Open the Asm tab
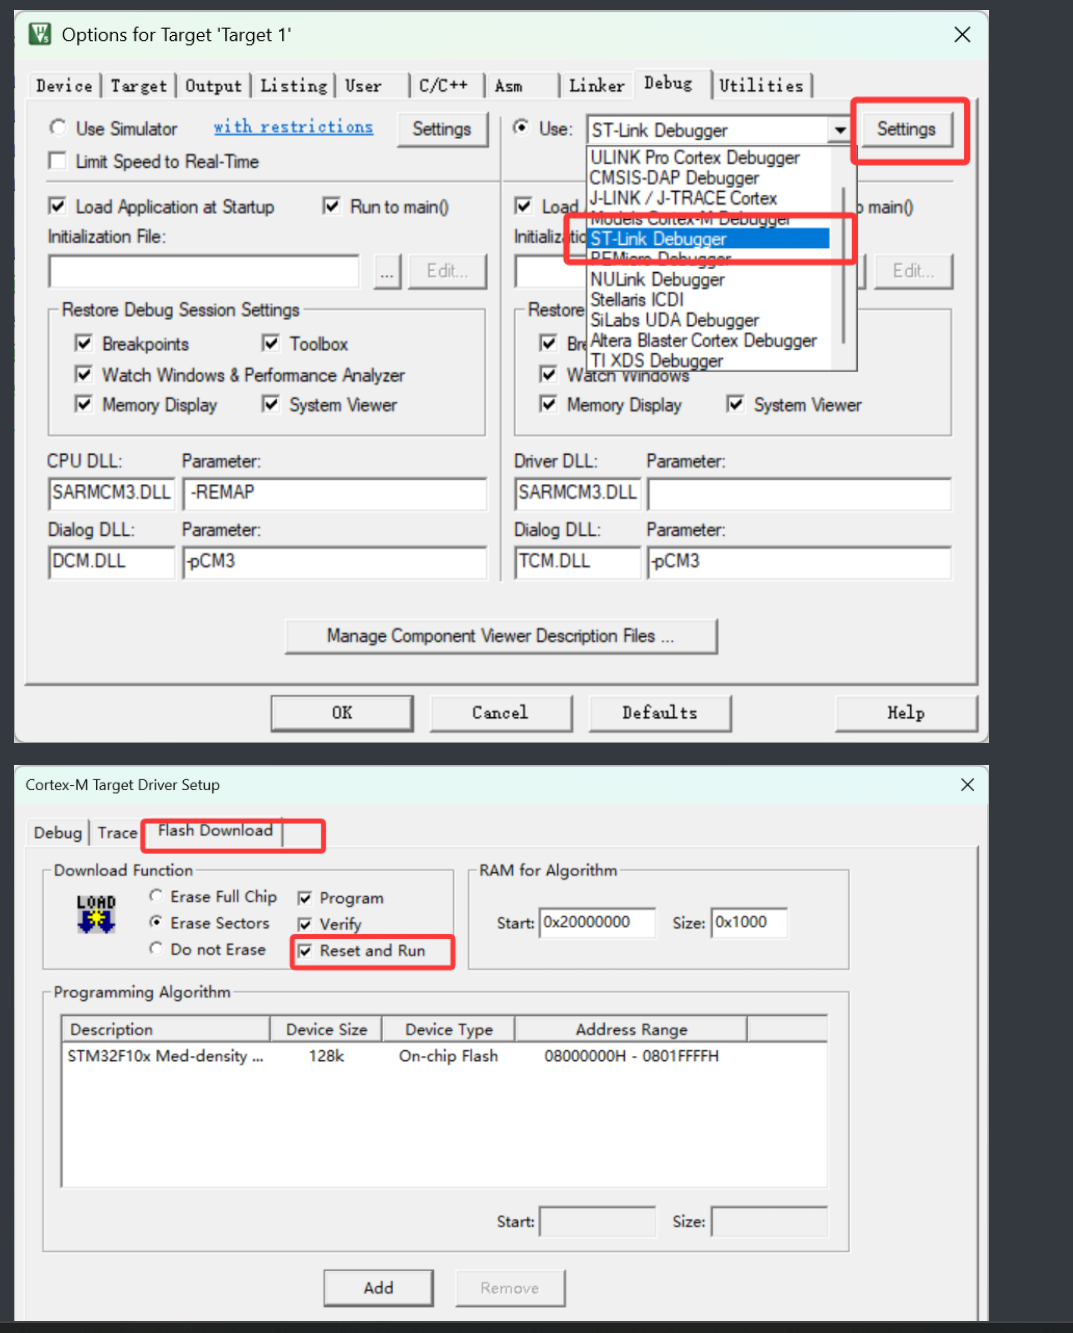This screenshot has height=1333, width=1073. pyautogui.click(x=509, y=86)
